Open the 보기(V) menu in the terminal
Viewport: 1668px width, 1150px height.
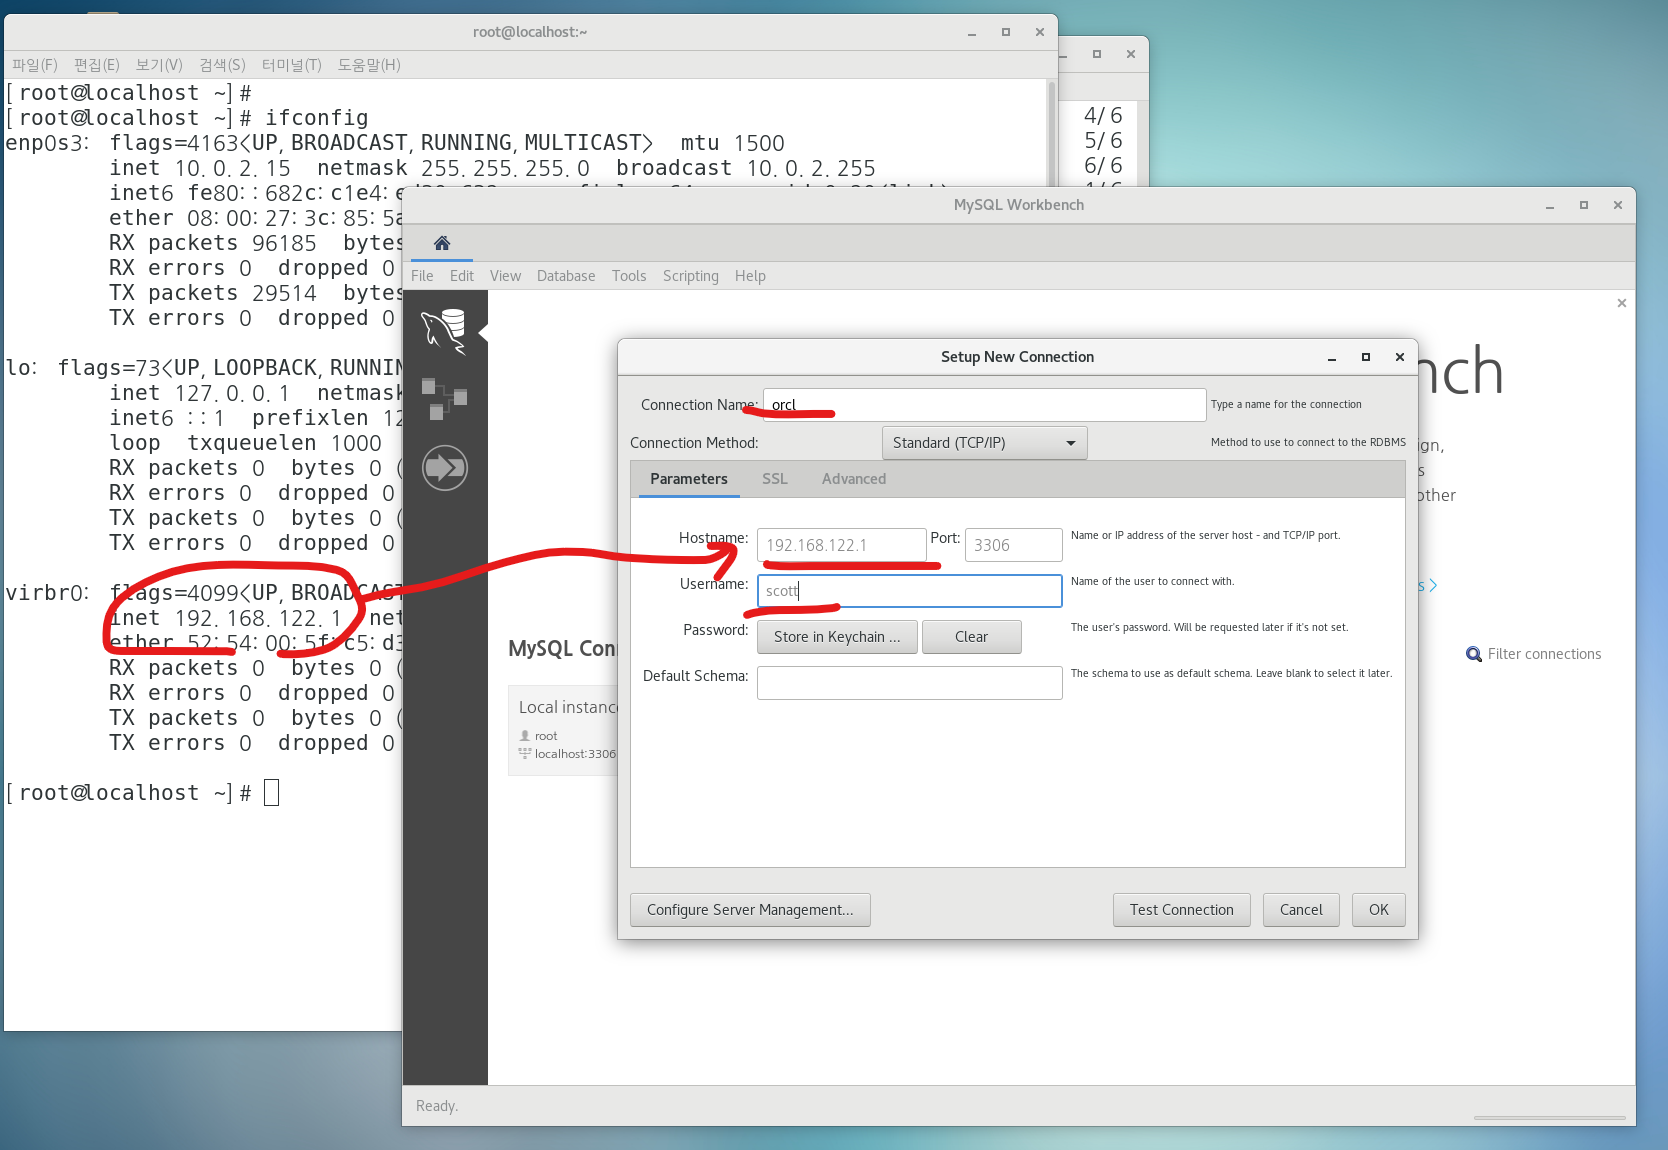[x=159, y=65]
